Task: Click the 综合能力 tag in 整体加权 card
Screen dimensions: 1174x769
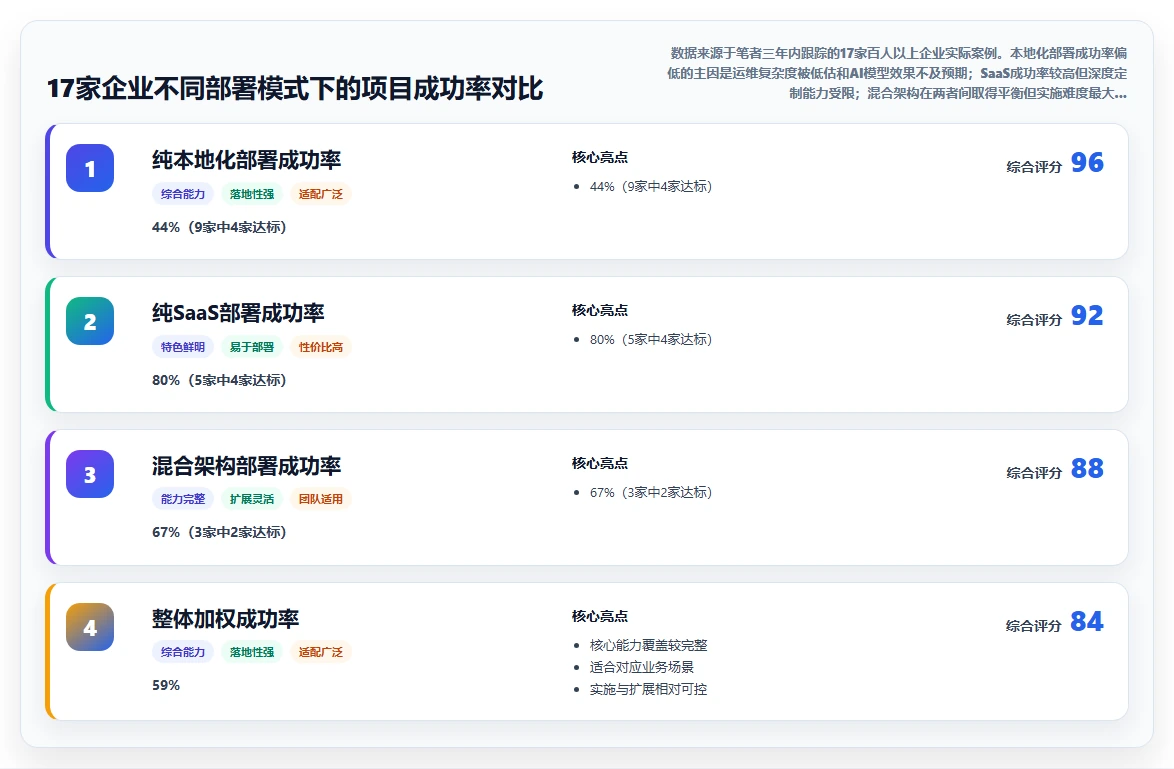Action: point(183,652)
